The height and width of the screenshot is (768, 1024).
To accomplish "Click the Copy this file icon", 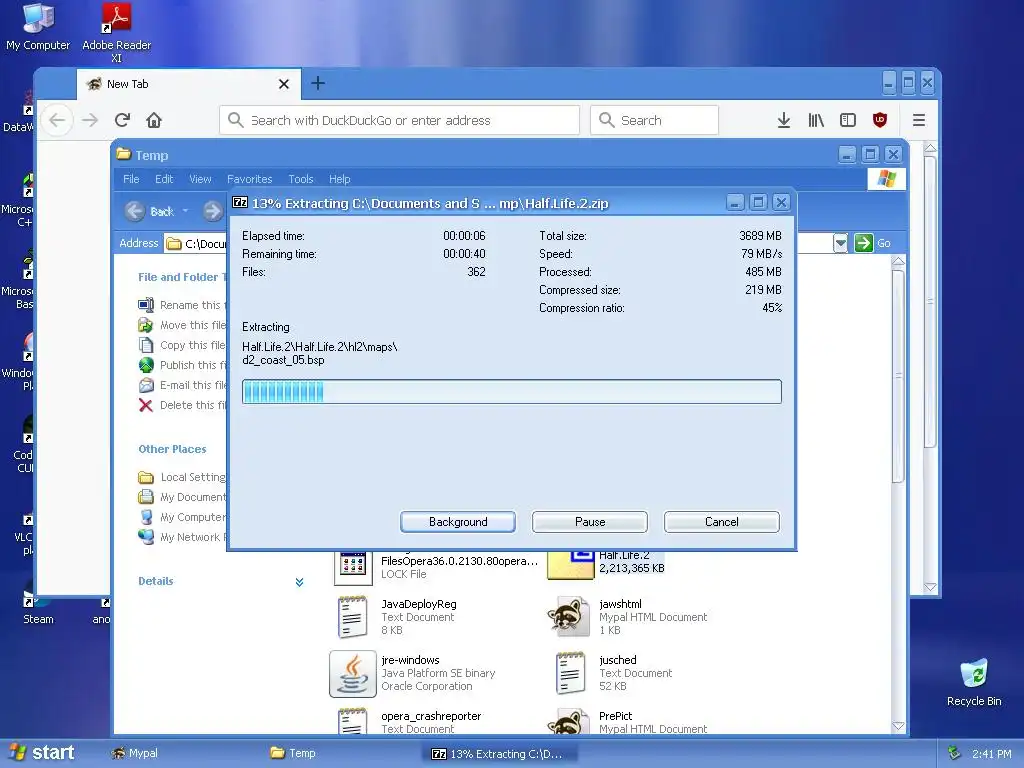I will [x=146, y=345].
